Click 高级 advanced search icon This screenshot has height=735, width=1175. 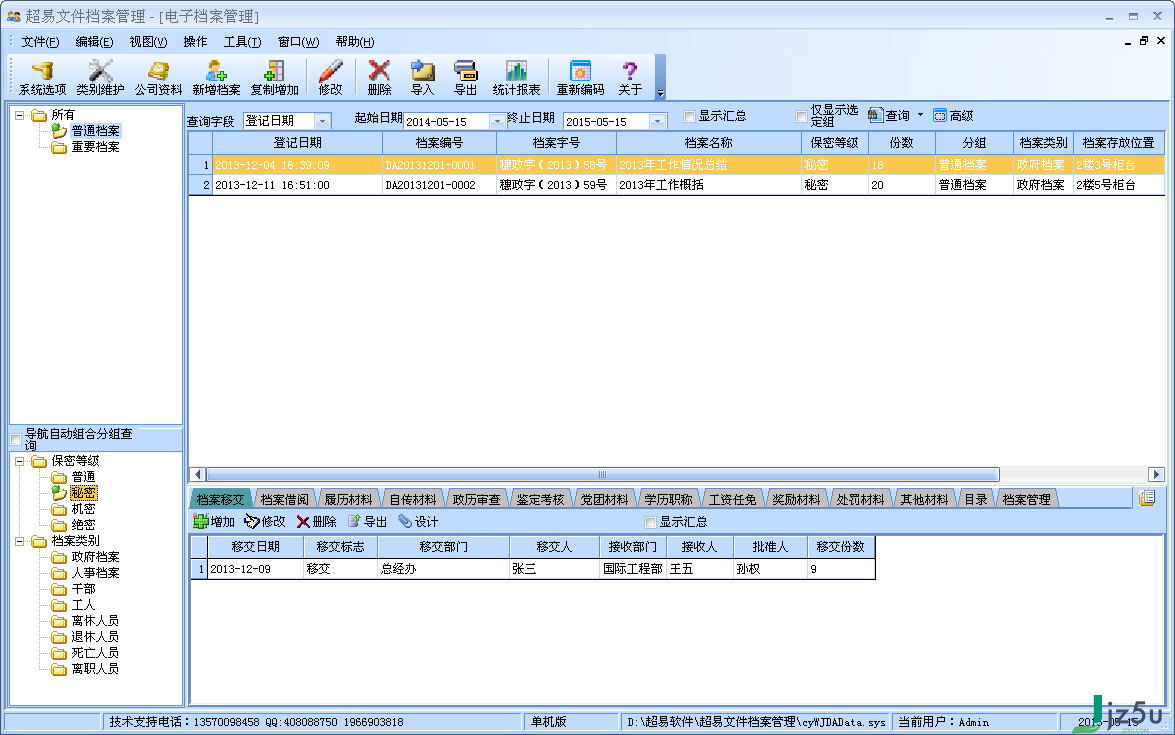point(953,115)
